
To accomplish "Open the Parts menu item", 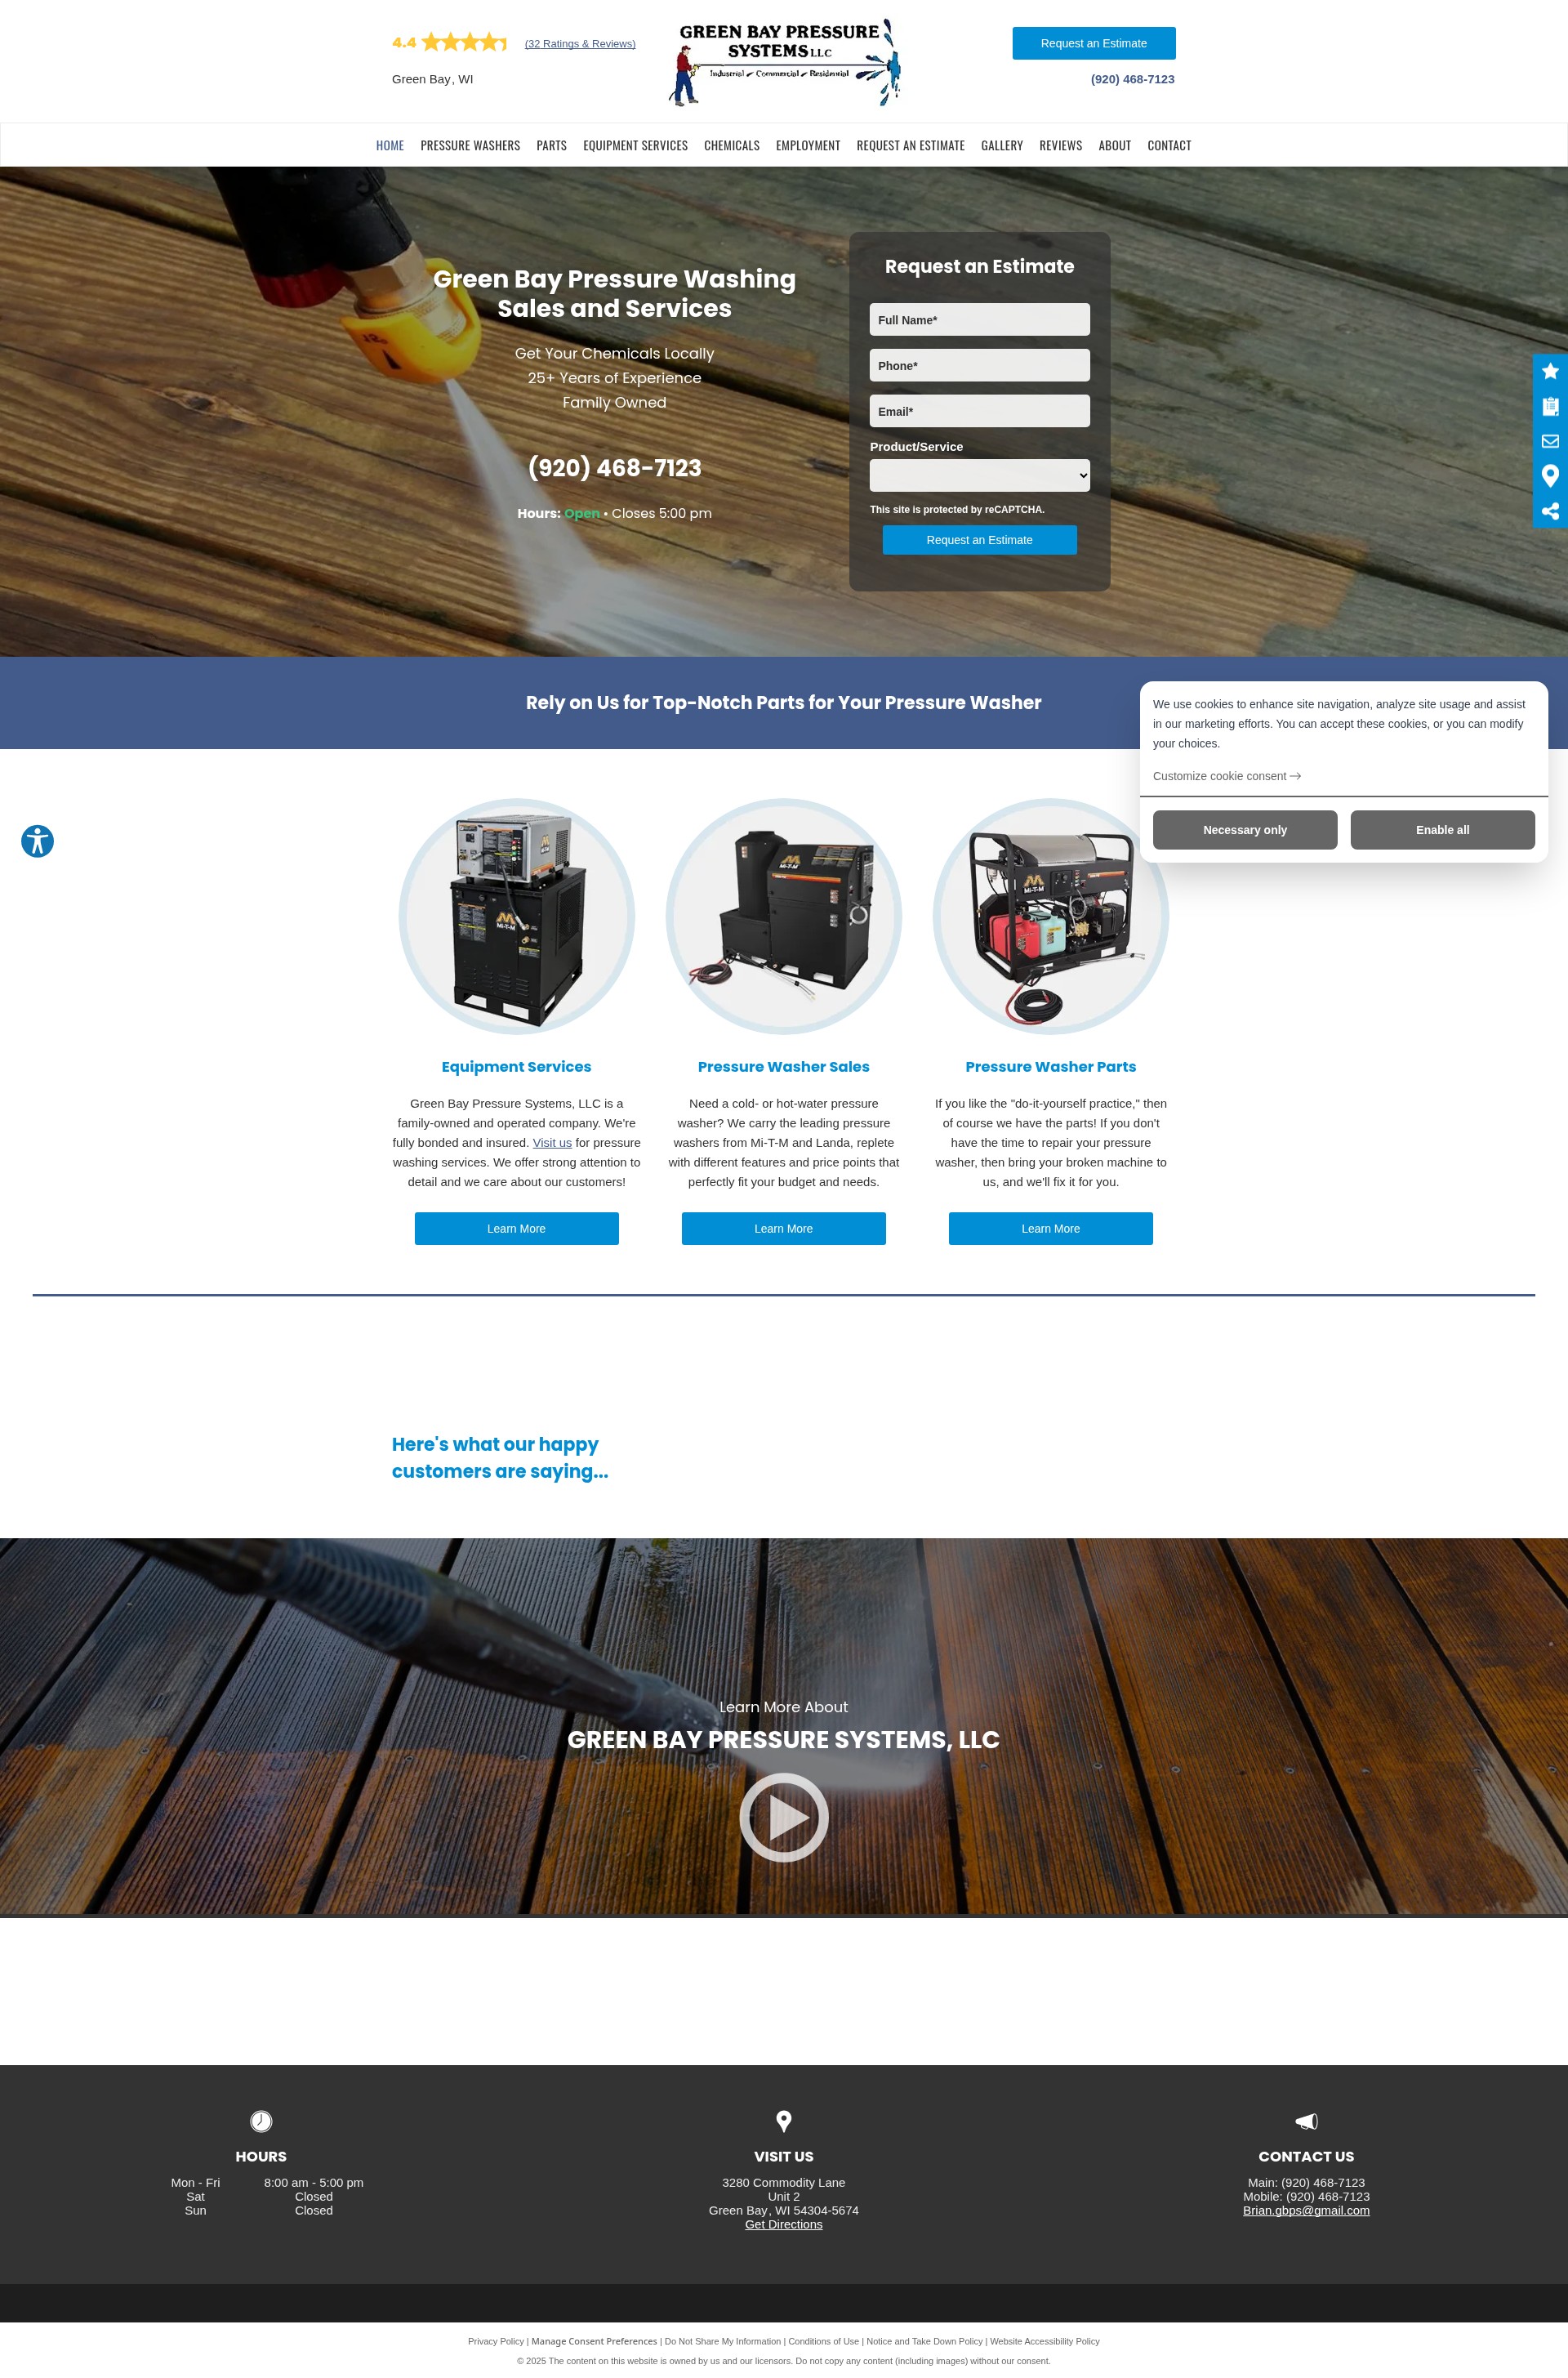I will (x=551, y=146).
